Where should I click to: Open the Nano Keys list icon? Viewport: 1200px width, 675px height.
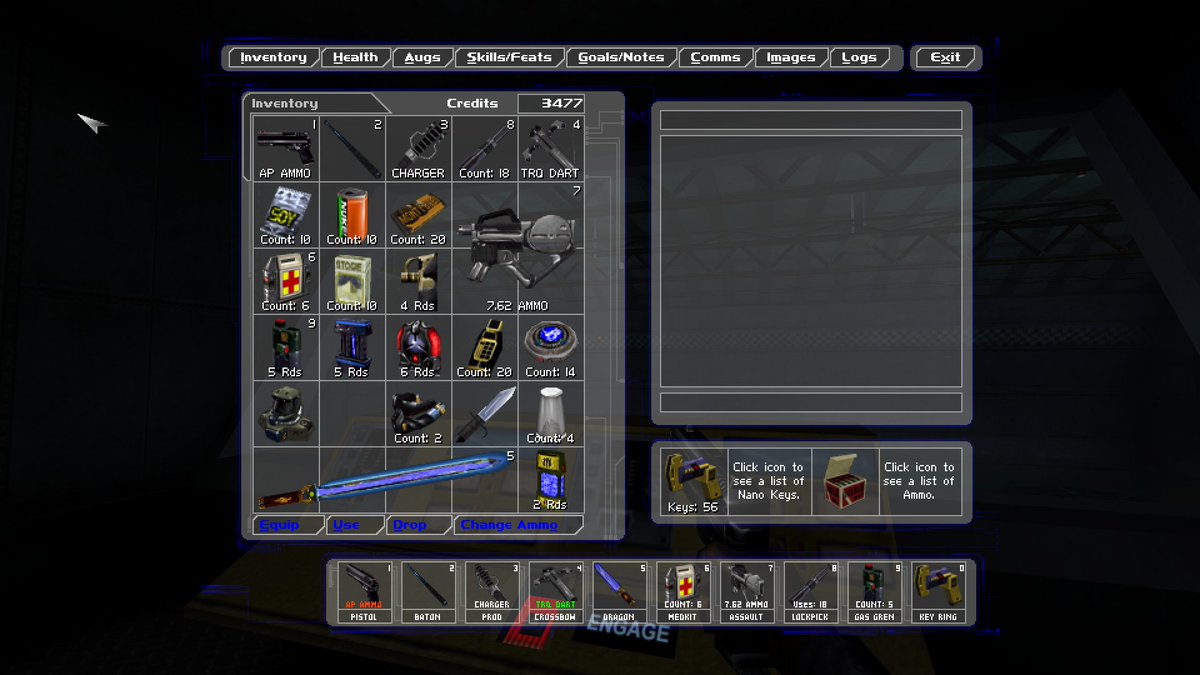pyautogui.click(x=694, y=482)
